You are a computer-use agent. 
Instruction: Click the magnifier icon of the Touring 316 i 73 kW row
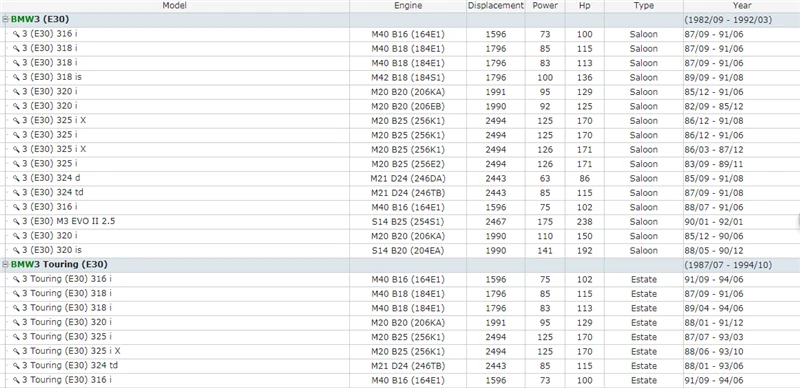point(16,380)
